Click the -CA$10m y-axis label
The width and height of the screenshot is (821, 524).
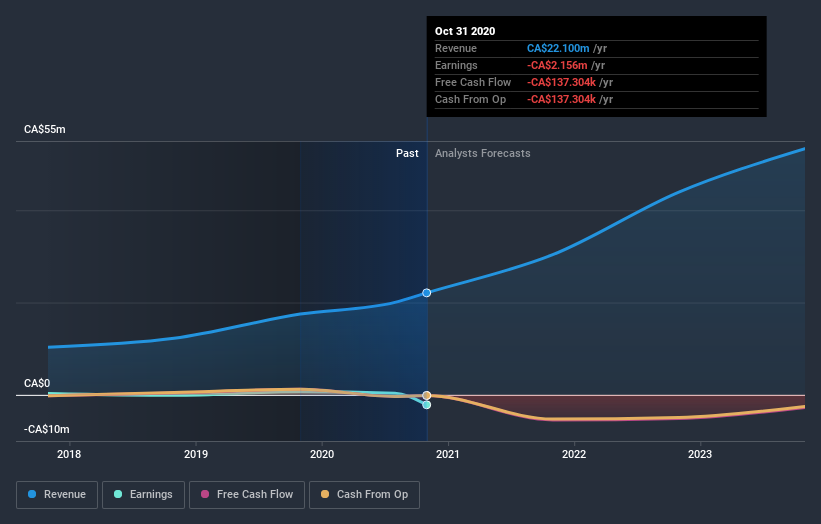pos(47,429)
